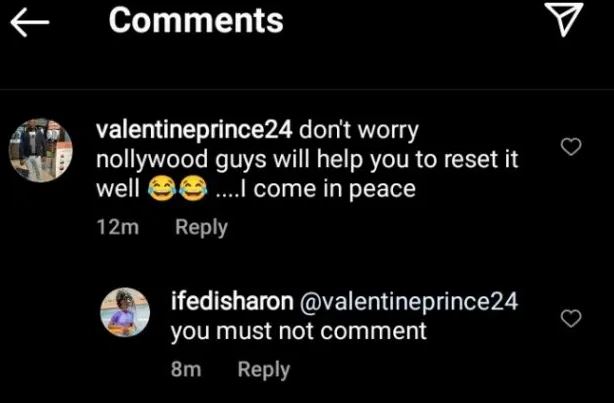The height and width of the screenshot is (403, 614).
Task: Like ifedisharon's reply with the heart
Action: click(570, 319)
